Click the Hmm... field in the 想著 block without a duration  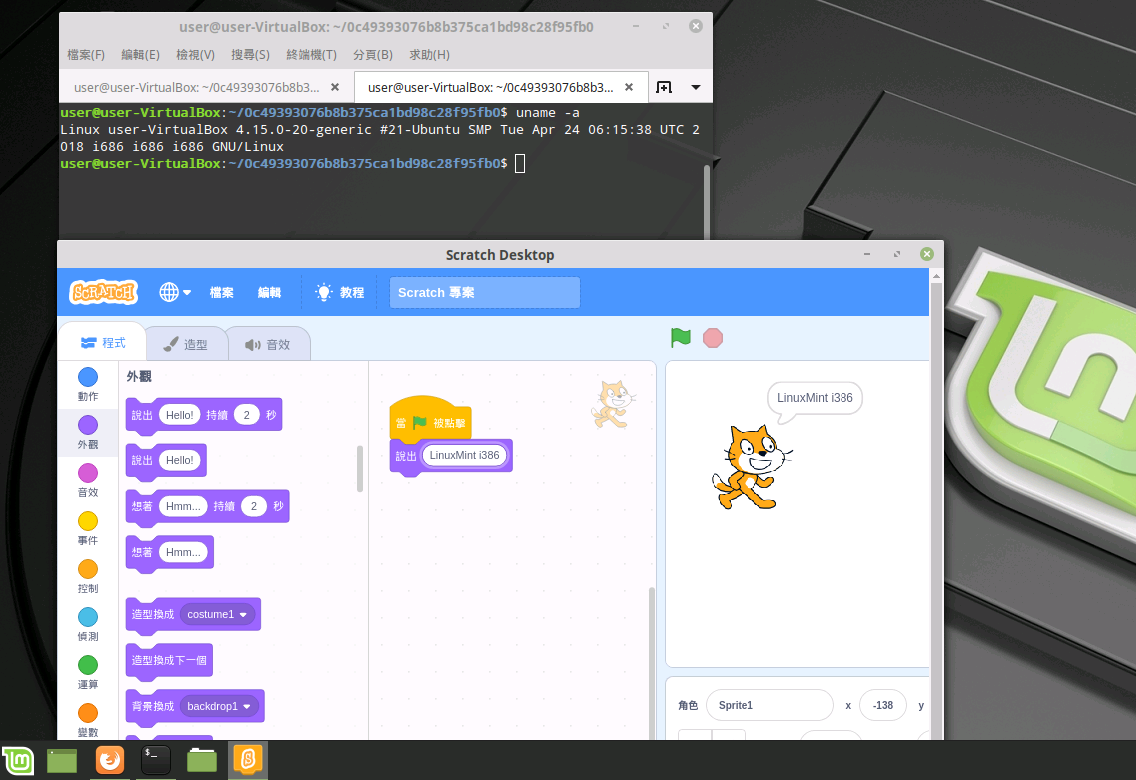pyautogui.click(x=183, y=552)
